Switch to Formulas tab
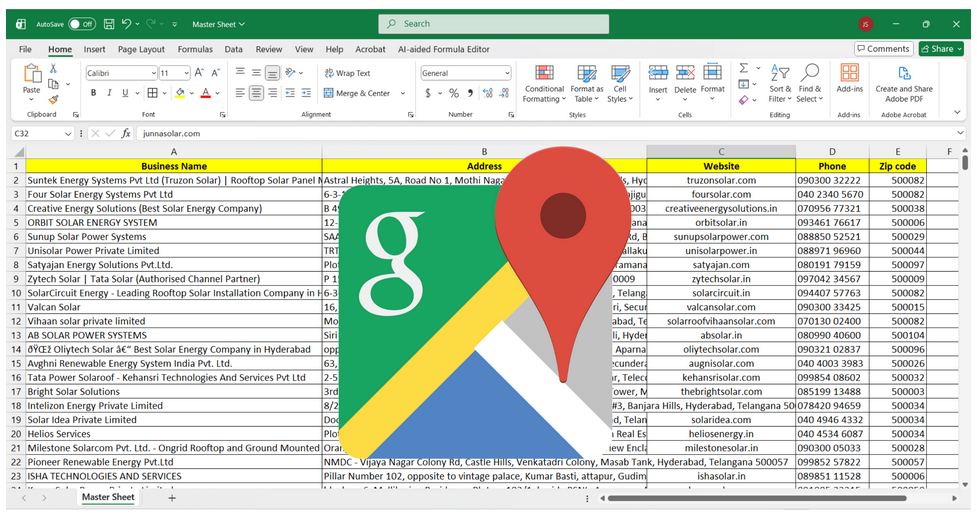The width and height of the screenshot is (977, 520). tap(195, 49)
